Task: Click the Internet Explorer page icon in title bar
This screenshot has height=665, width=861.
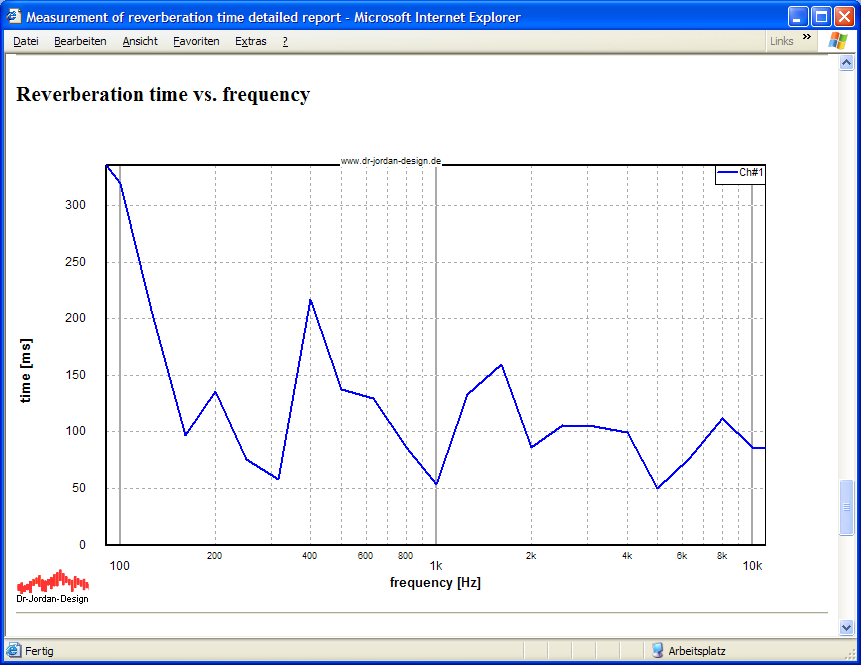Action: (13, 17)
